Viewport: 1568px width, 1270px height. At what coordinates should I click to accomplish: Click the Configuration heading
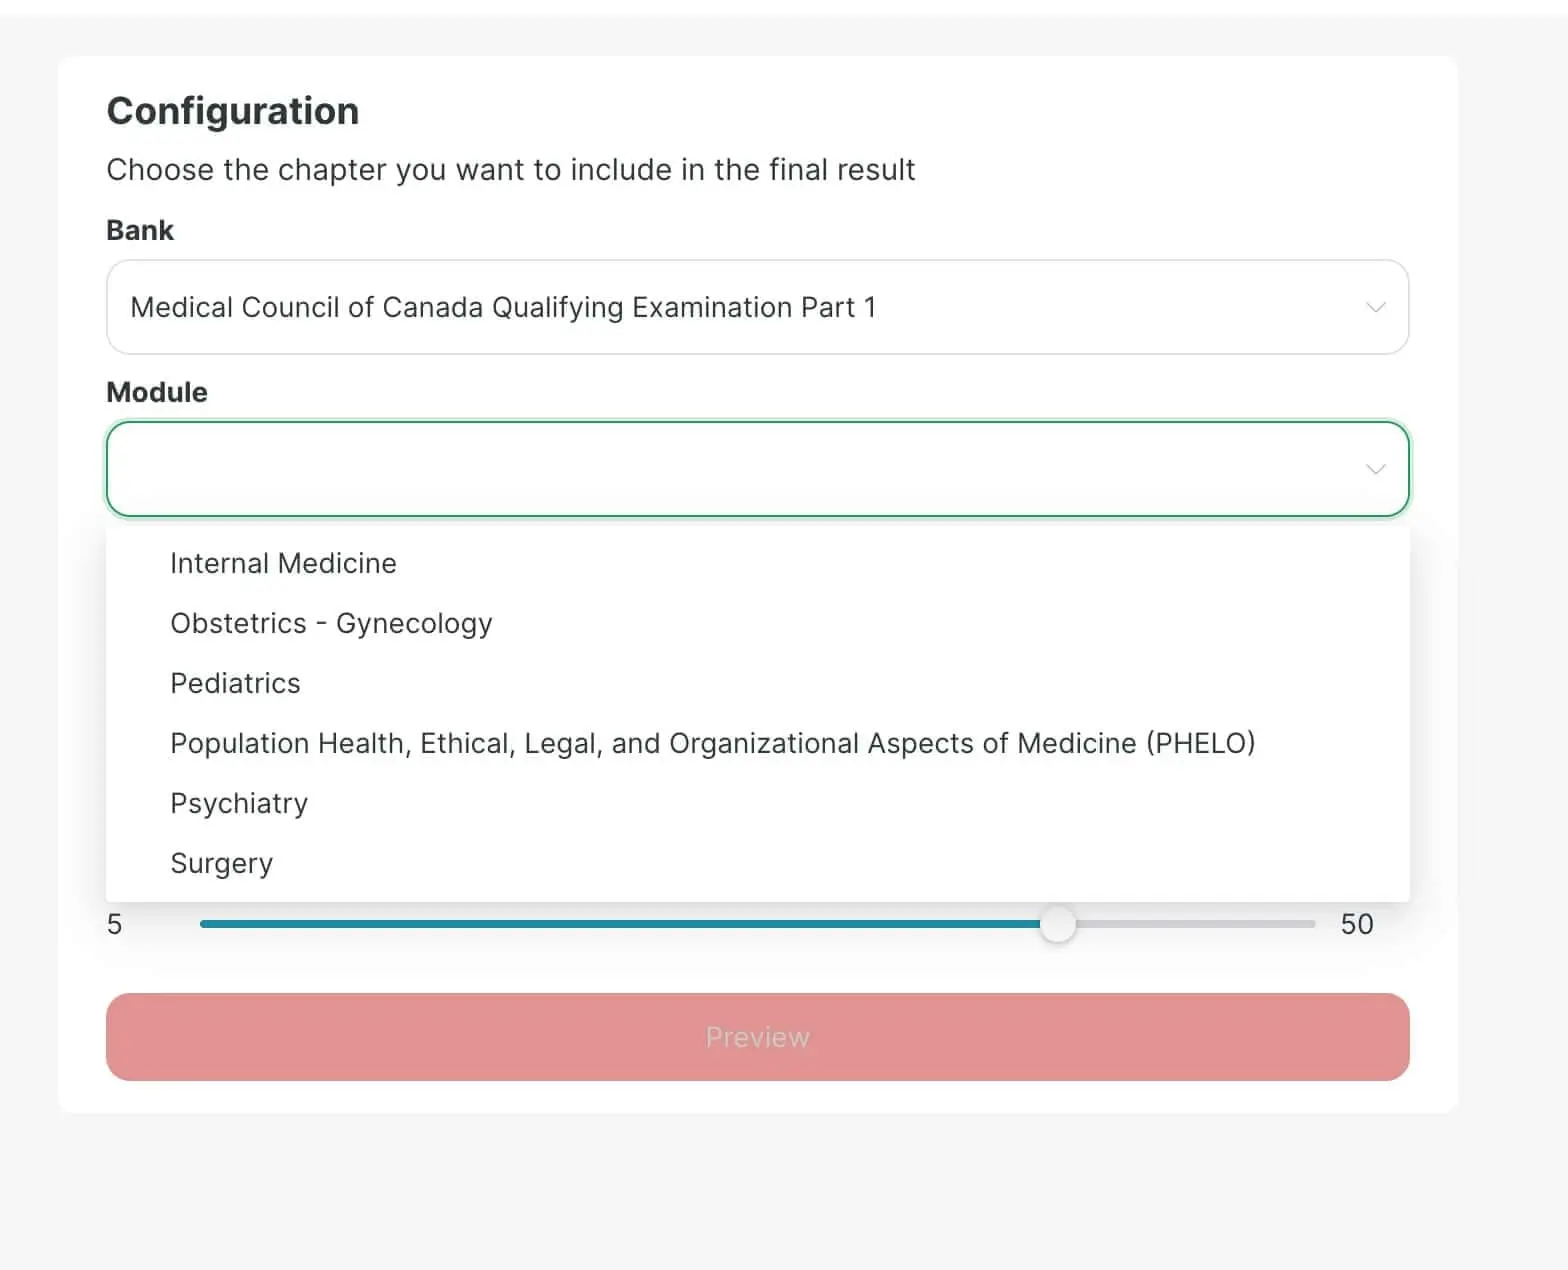233,111
